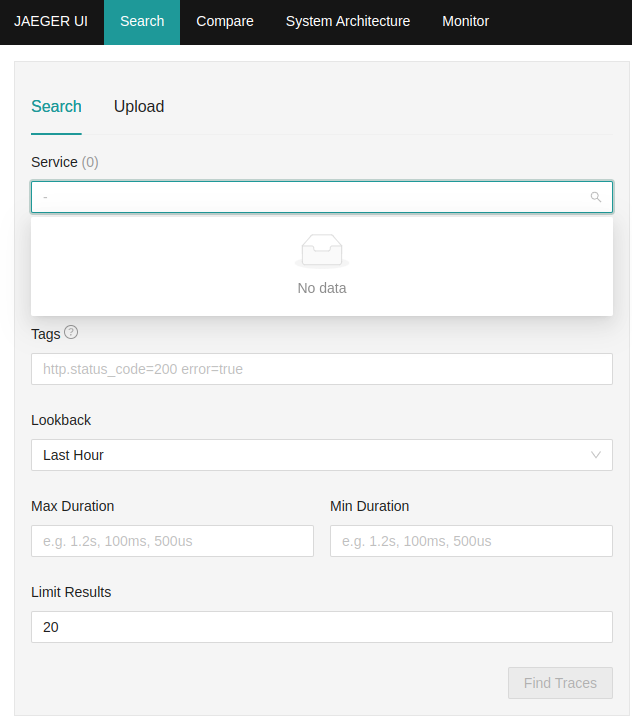Click the Find Traces button
This screenshot has height=718, width=632.
click(560, 683)
